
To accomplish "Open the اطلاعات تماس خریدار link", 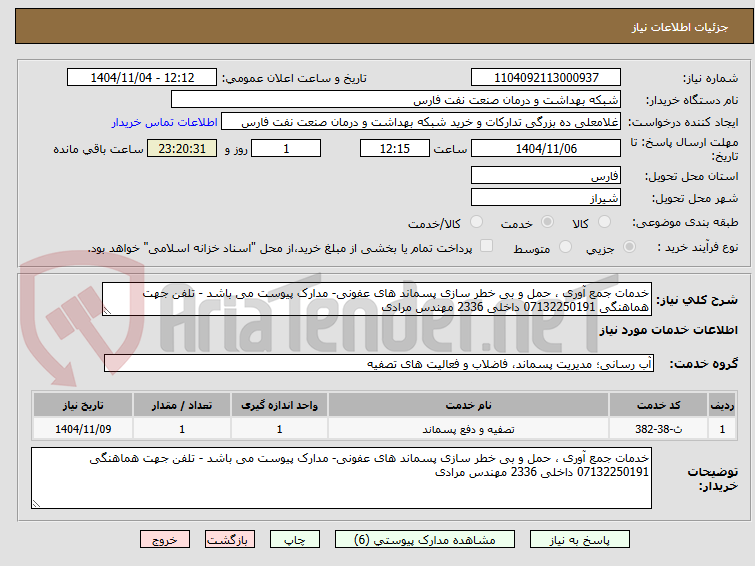I will [x=165, y=122].
